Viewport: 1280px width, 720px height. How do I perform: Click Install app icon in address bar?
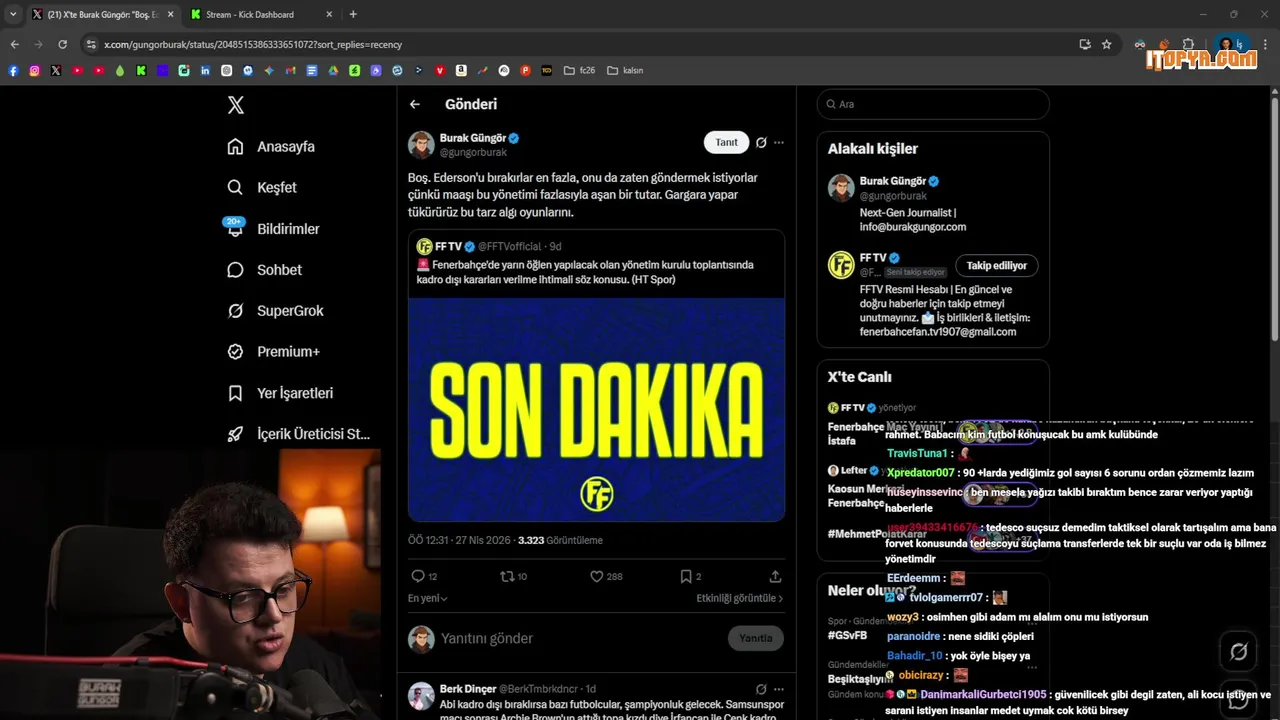pyautogui.click(x=1085, y=44)
